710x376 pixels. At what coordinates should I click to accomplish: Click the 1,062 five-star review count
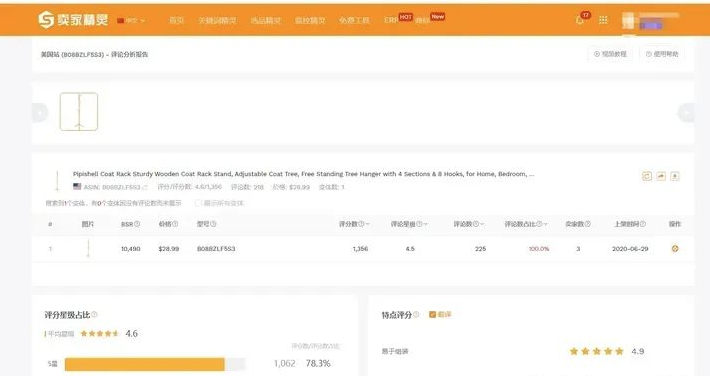coord(284,363)
